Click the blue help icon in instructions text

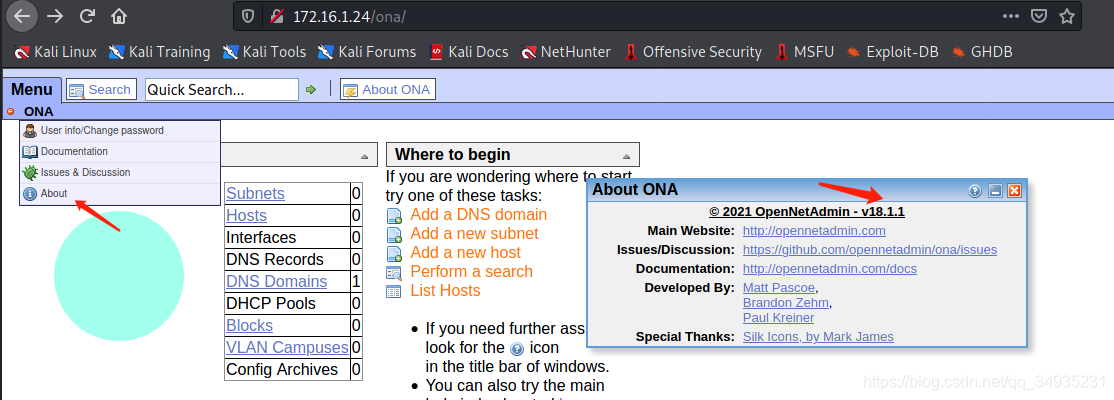517,349
